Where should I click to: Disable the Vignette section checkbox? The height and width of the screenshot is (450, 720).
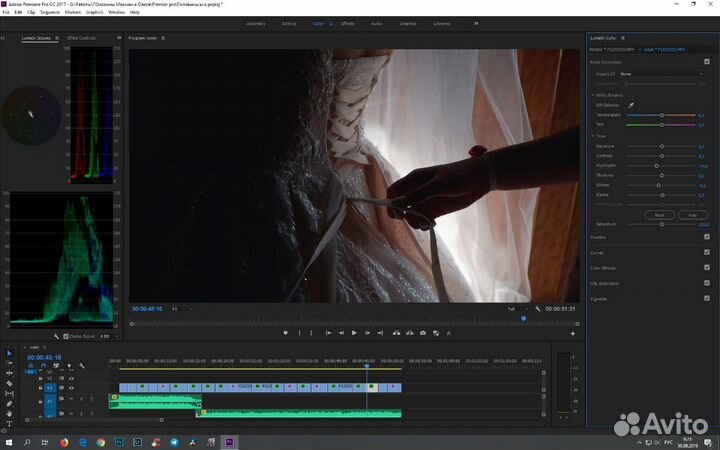click(x=707, y=298)
